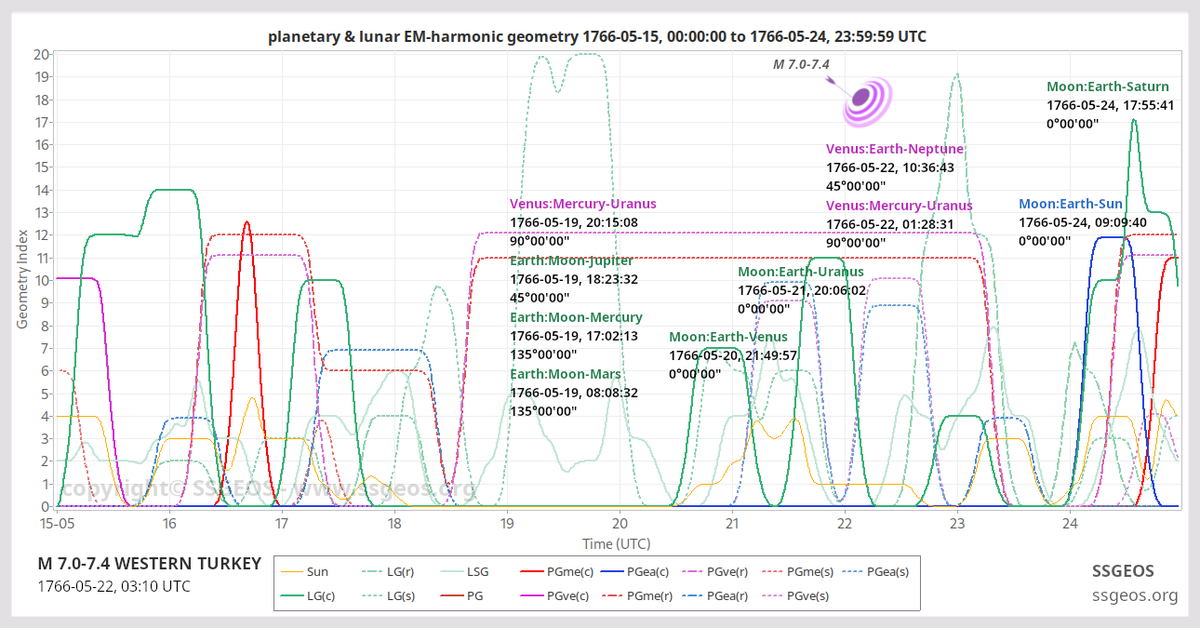This screenshot has width=1200, height=628.
Task: Click the Moon:Earth-Venus annotation
Action: (x=728, y=337)
